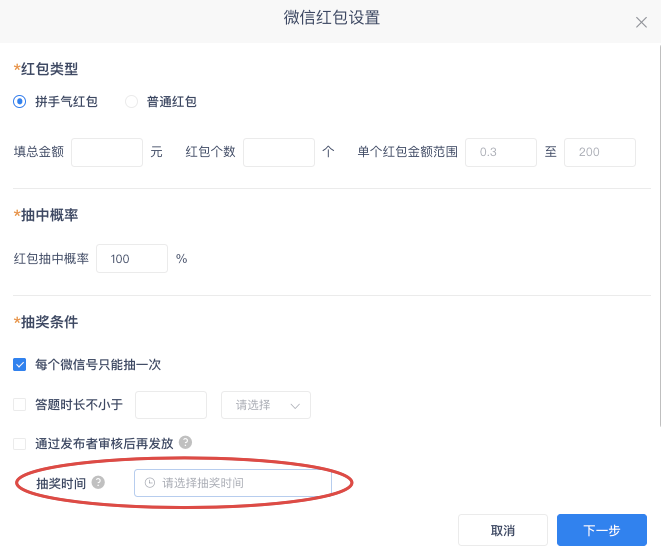Enable the 答题时长不小于 checkbox

coord(19,405)
